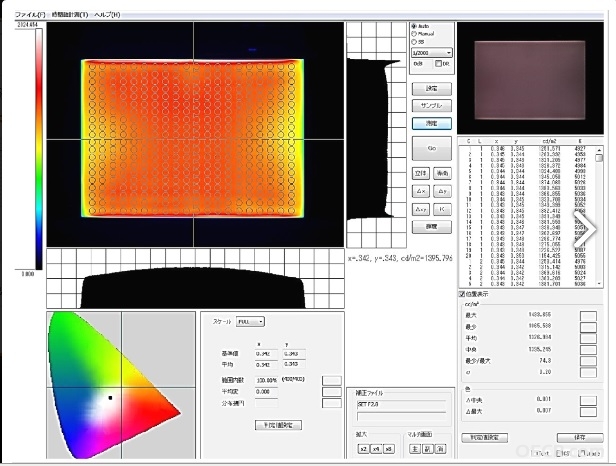Open the スケール FULL dropdown
This screenshot has height=466, width=616.
coord(250,322)
